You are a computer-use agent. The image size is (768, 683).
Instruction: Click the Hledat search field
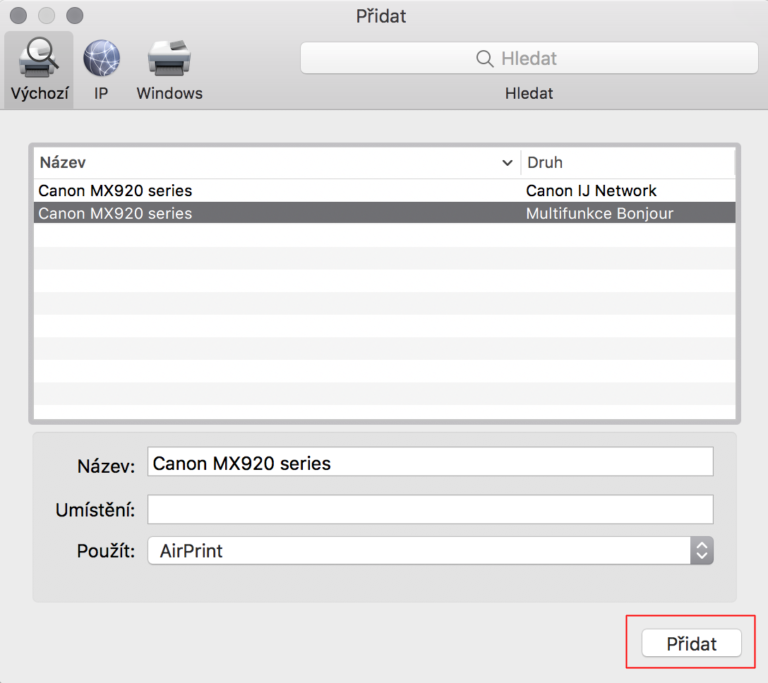[x=528, y=59]
